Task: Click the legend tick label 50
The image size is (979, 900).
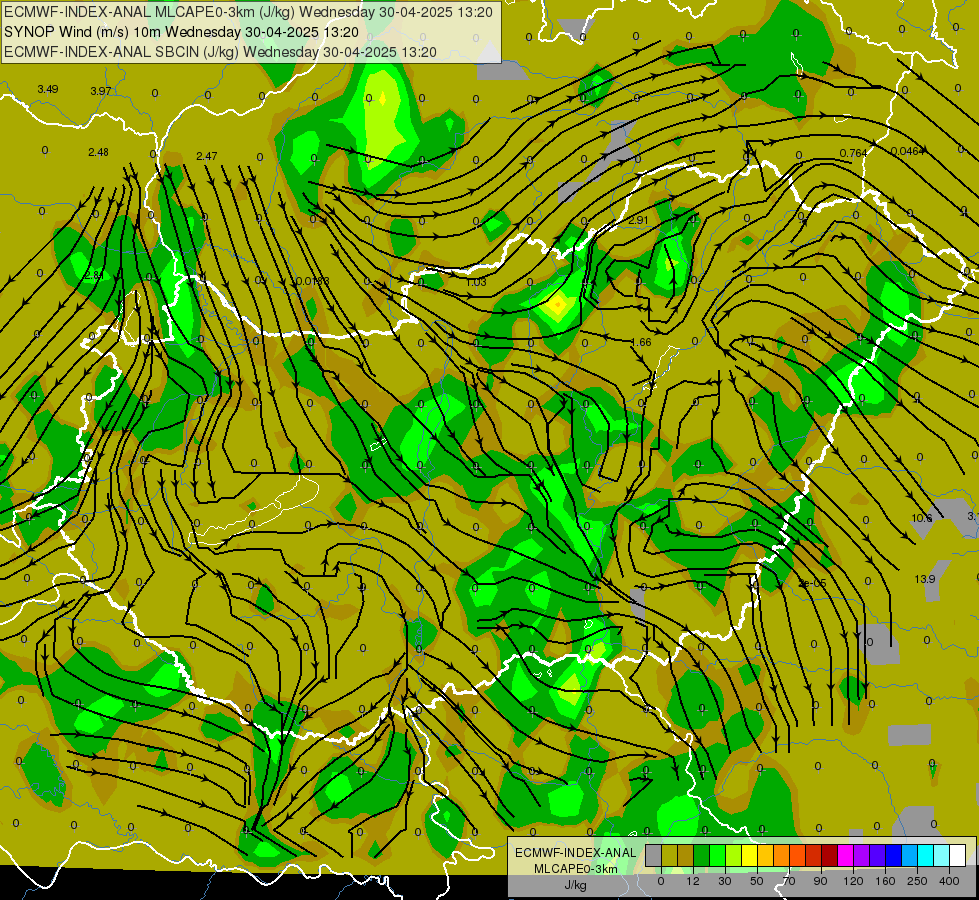Action: point(757,881)
